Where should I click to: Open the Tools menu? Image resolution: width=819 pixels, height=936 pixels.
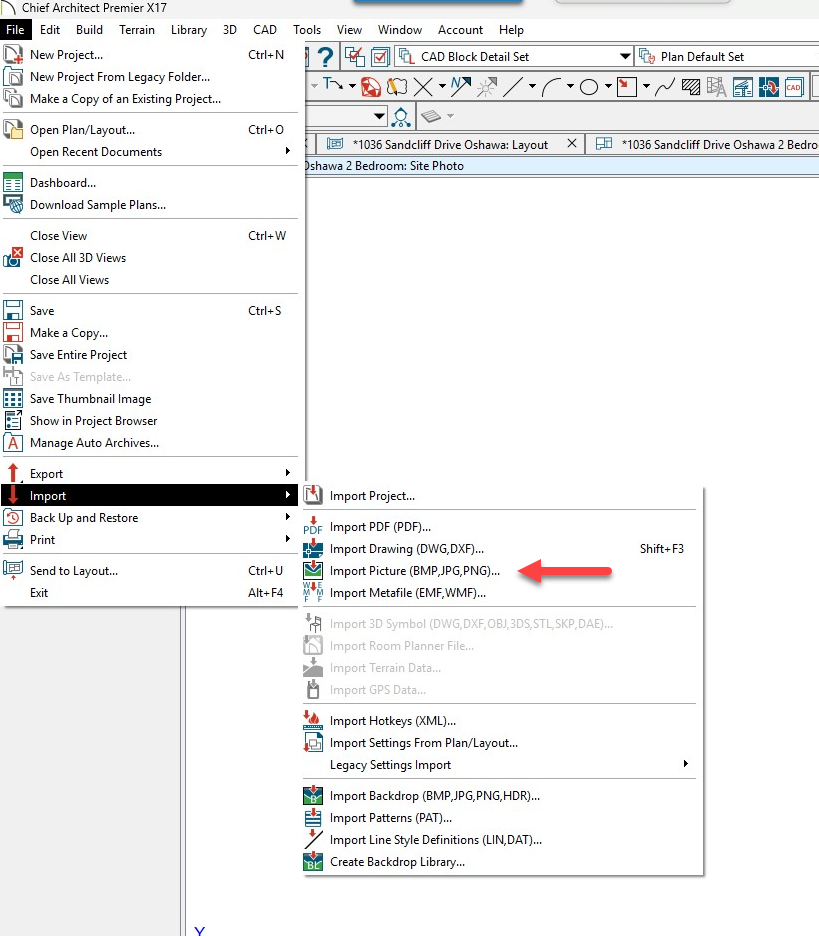[307, 30]
